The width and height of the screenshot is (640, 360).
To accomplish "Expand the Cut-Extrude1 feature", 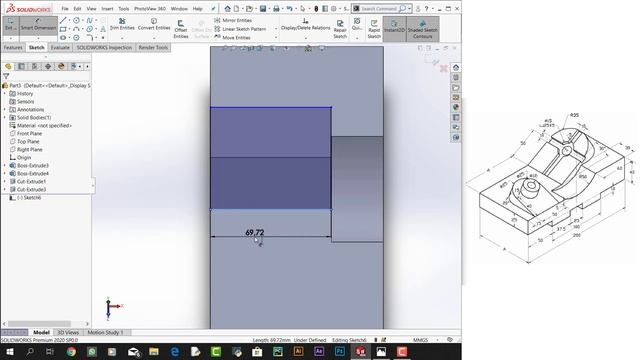I will [5, 181].
